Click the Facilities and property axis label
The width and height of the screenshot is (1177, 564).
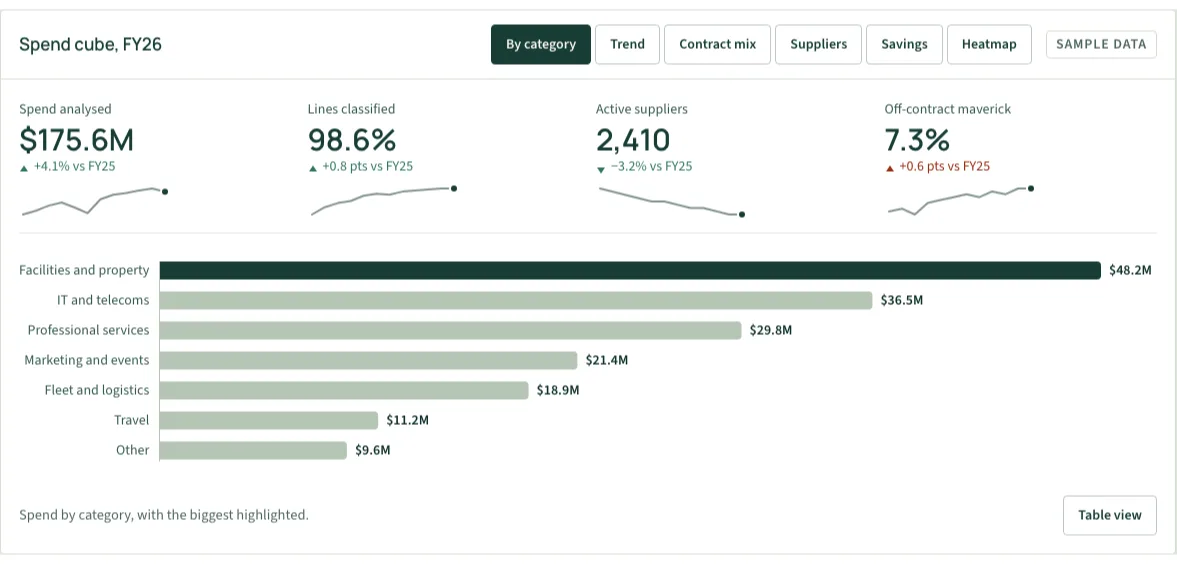pos(84,270)
